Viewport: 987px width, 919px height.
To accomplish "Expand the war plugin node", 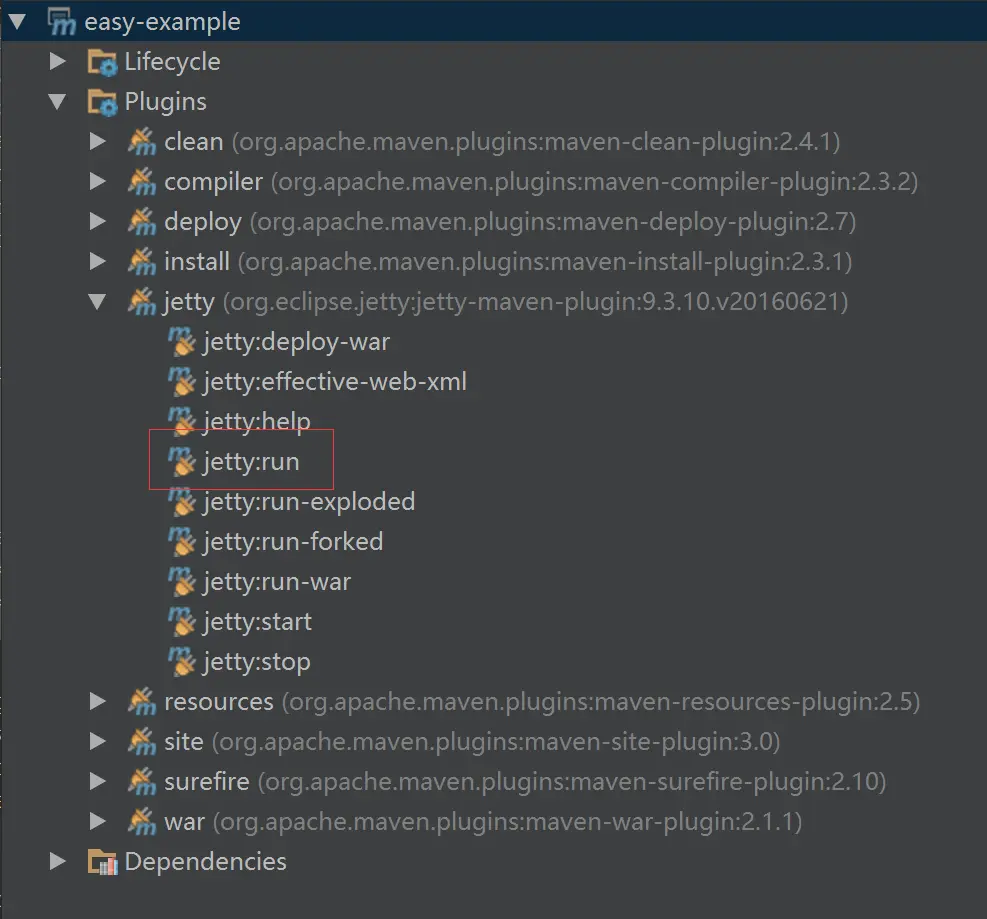I will click(98, 821).
